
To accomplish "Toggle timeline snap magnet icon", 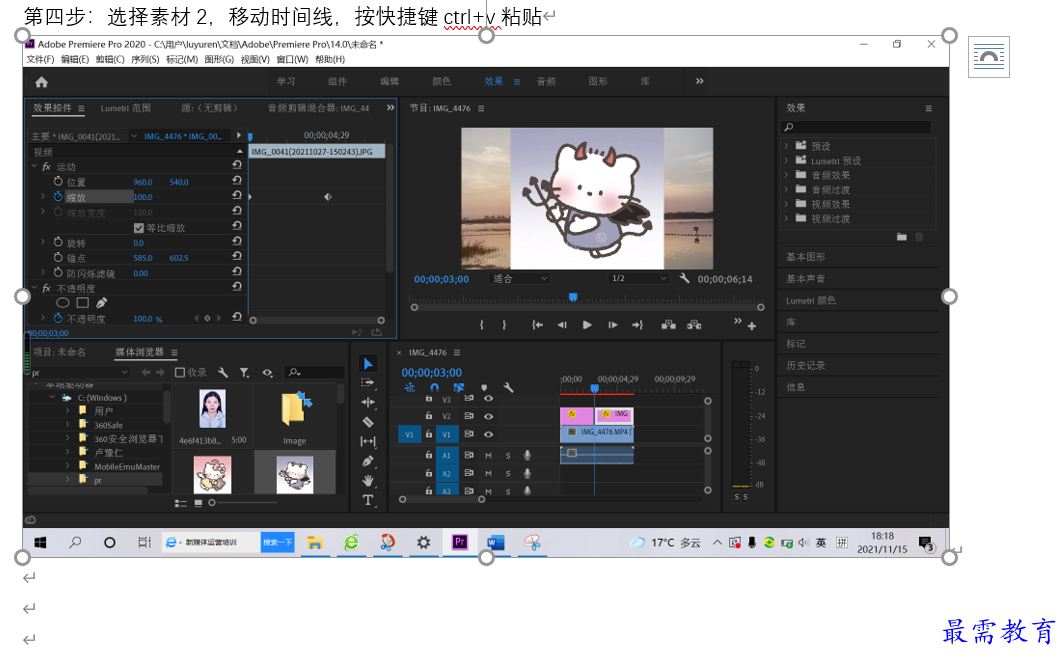I will [x=434, y=387].
